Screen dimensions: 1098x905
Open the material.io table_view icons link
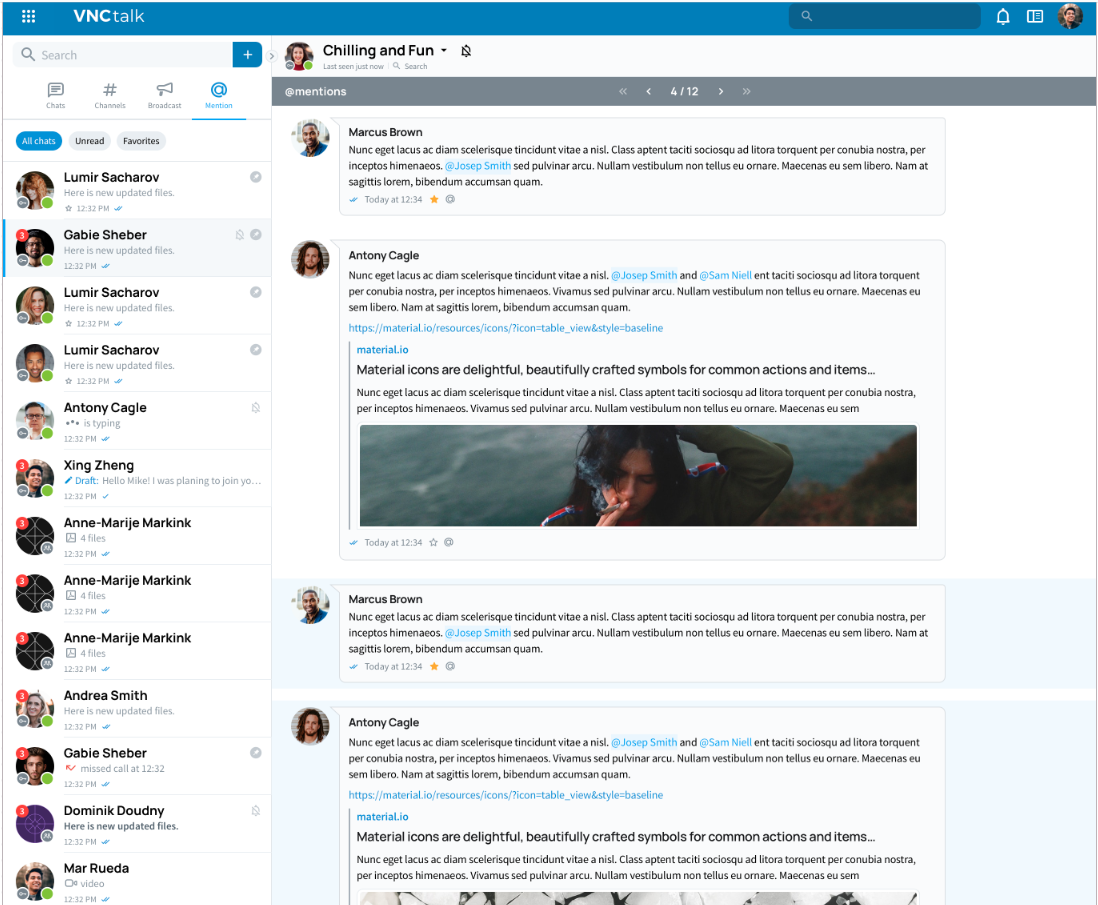tap(505, 328)
